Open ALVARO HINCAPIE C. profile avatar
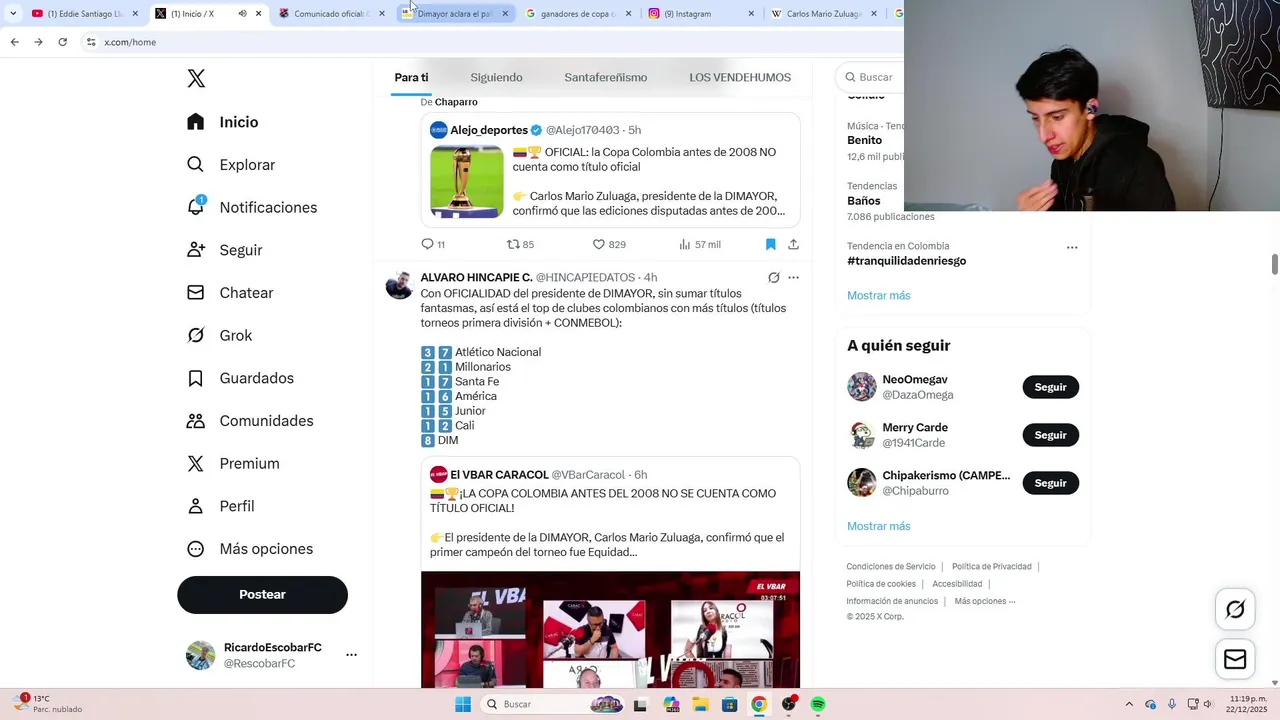 point(399,285)
